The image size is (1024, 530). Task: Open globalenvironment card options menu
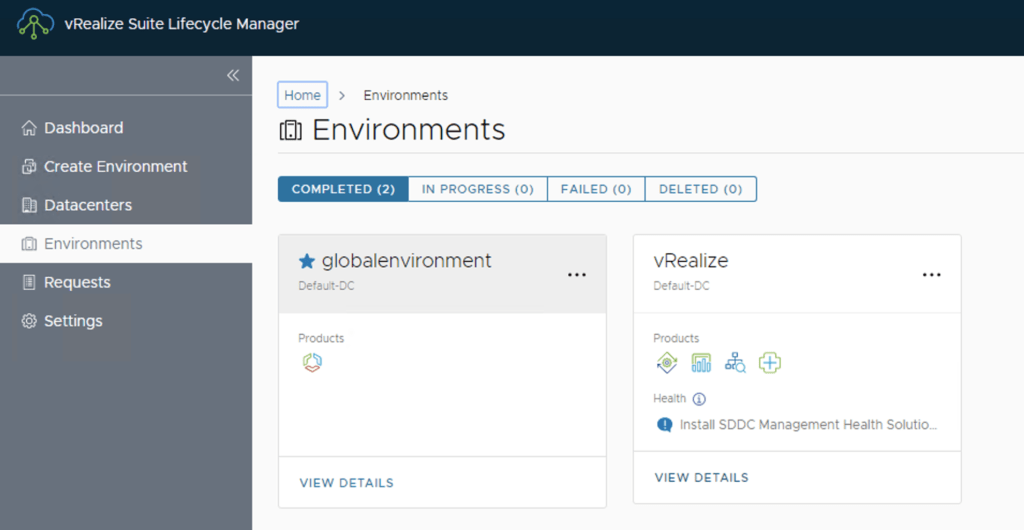click(577, 275)
